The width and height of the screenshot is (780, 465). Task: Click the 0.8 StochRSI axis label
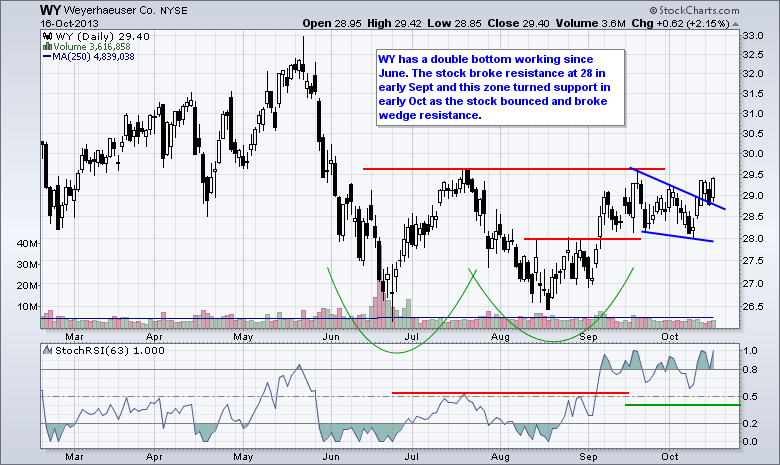(x=751, y=370)
